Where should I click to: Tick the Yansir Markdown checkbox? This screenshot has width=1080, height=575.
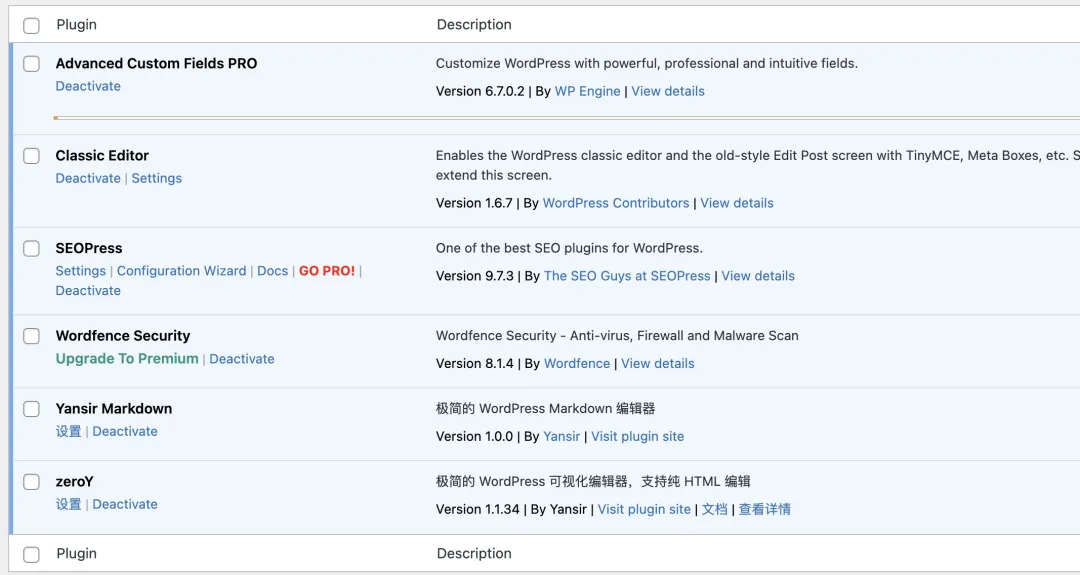[32, 409]
